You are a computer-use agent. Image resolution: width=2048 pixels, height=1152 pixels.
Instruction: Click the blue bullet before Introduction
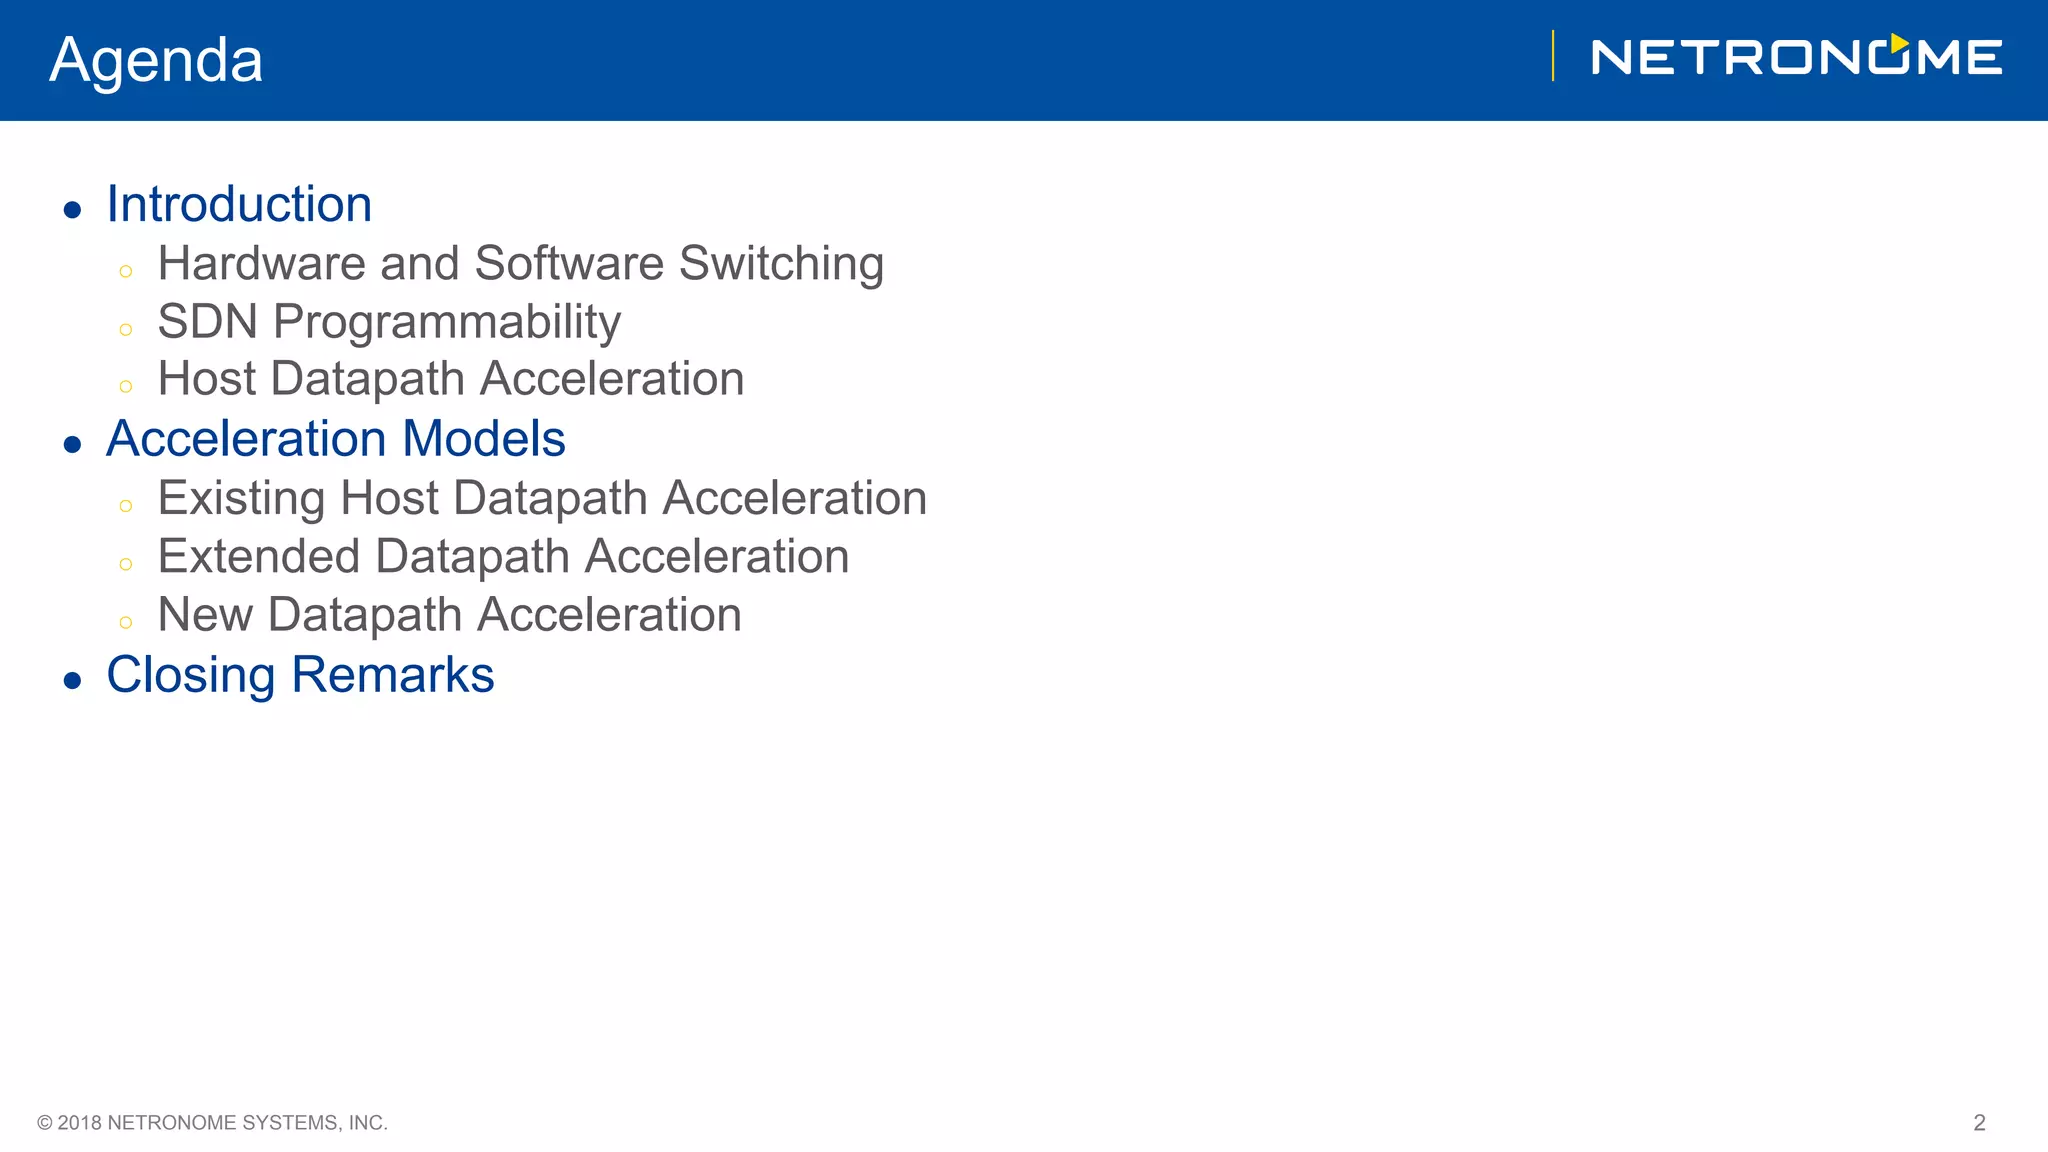coord(72,210)
